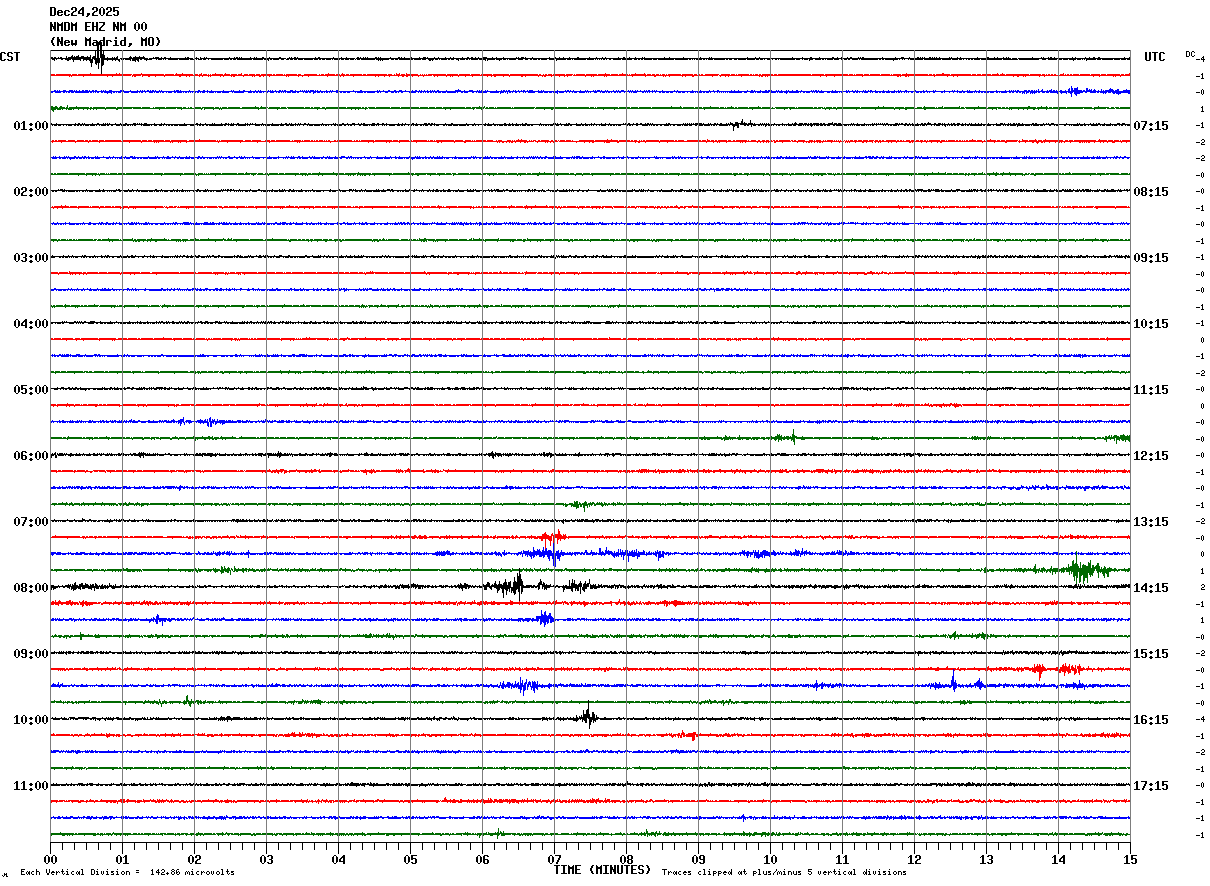Select the 10:00 CST row label
This screenshot has height=886, width=1210.
pyautogui.click(x=30, y=720)
